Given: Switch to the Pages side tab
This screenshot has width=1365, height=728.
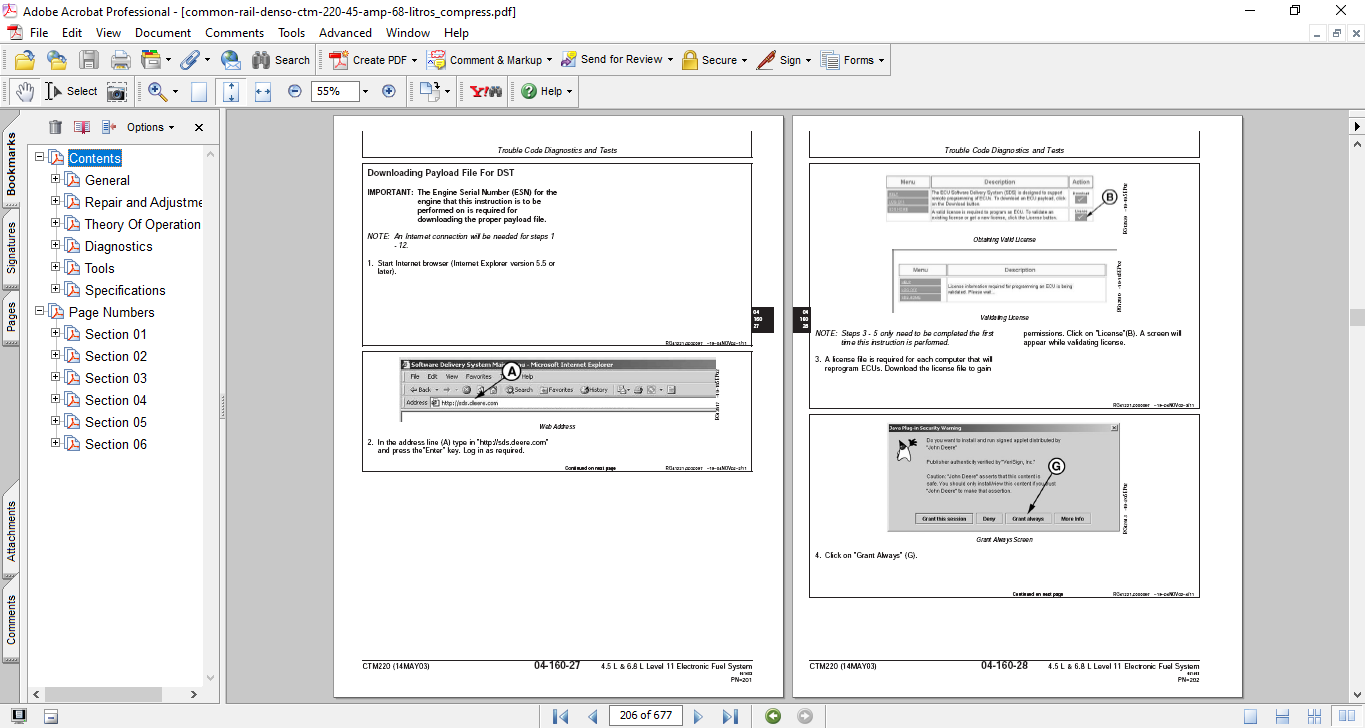Looking at the screenshot, I should [x=12, y=317].
